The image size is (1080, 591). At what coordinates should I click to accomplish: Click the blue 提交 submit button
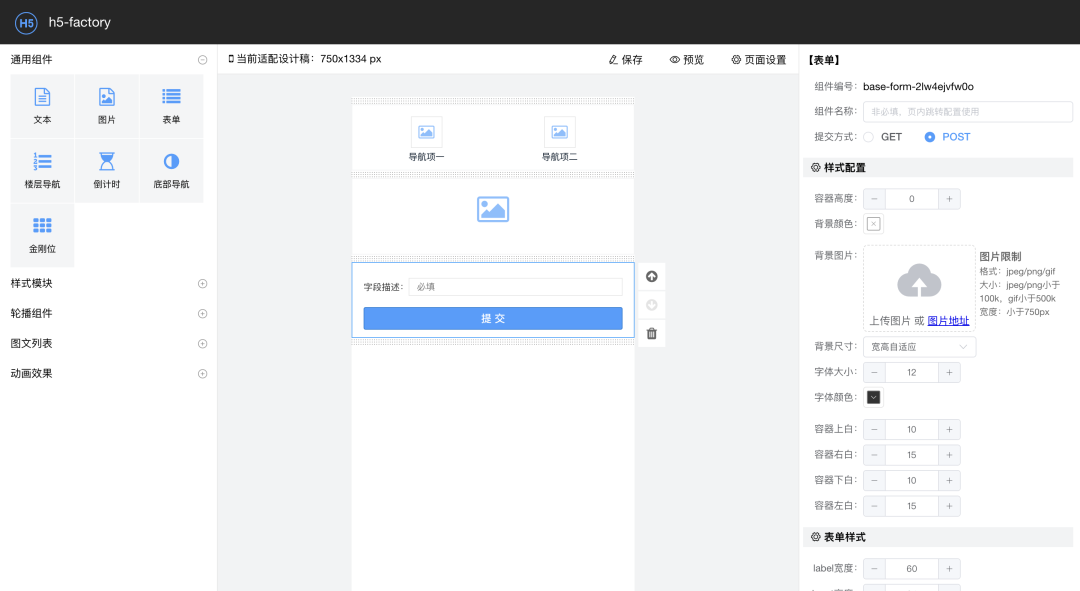[x=493, y=318]
